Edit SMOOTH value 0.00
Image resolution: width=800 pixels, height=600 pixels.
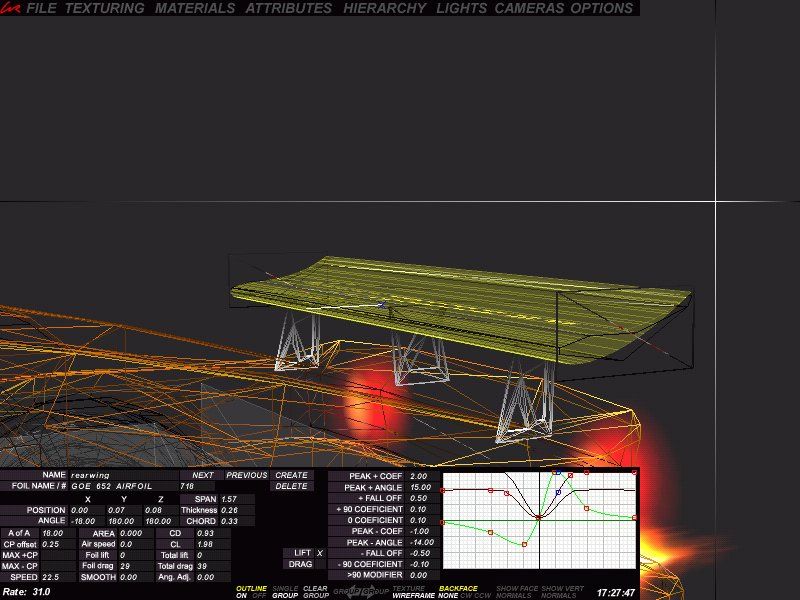pyautogui.click(x=135, y=577)
